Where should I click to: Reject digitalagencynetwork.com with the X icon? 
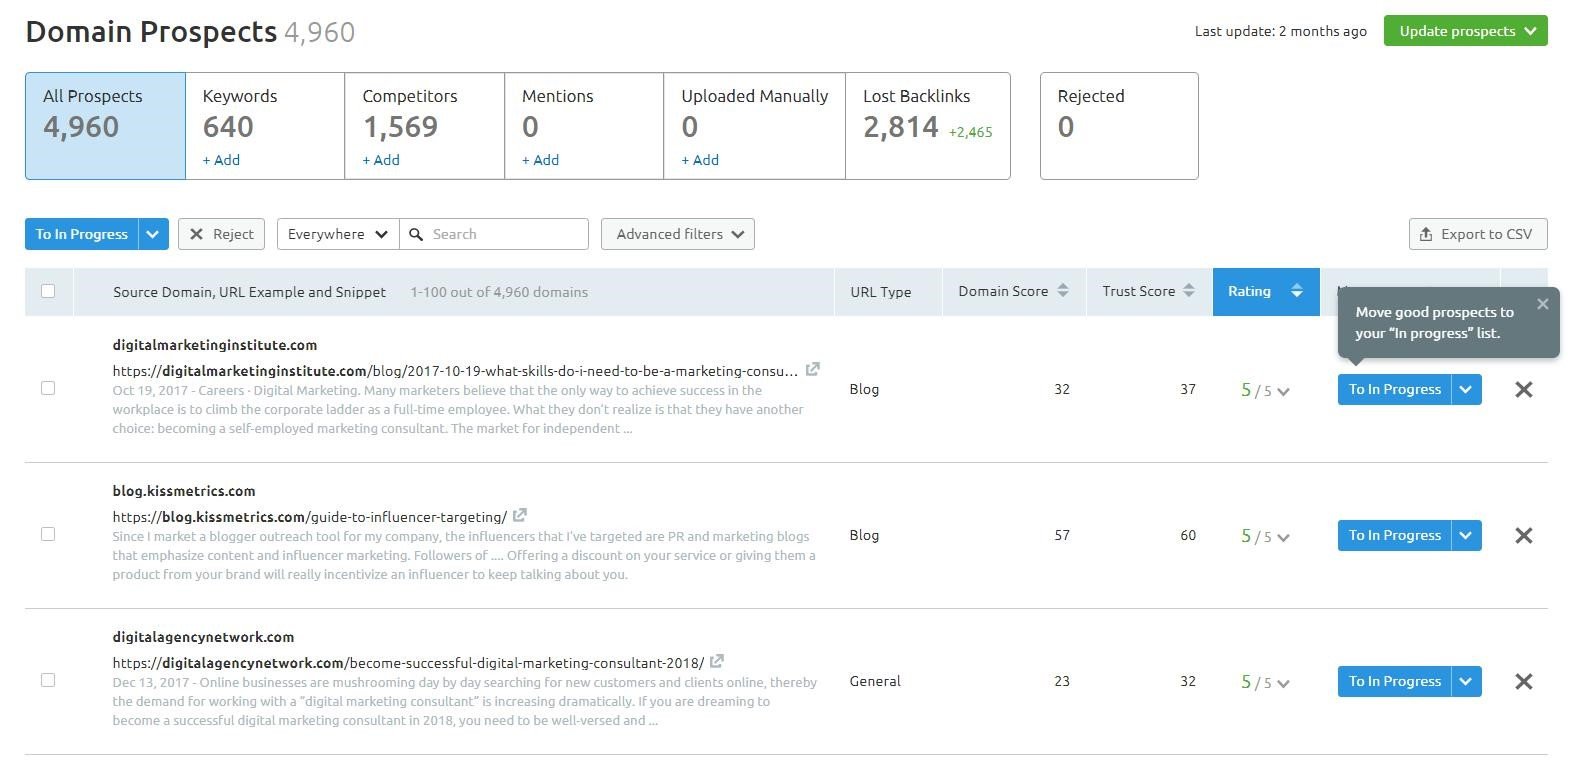(x=1523, y=682)
